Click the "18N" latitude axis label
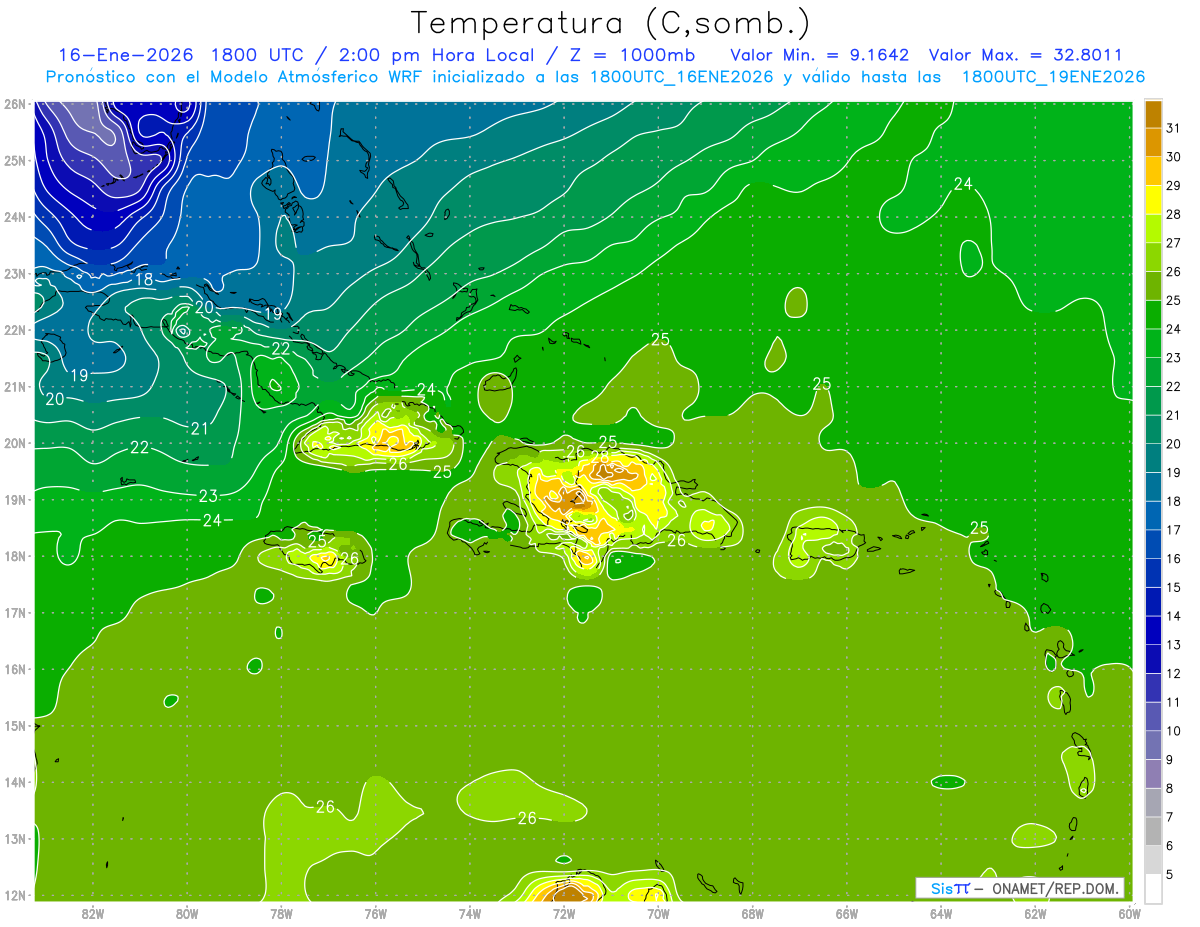1200x927 pixels. [x=15, y=556]
